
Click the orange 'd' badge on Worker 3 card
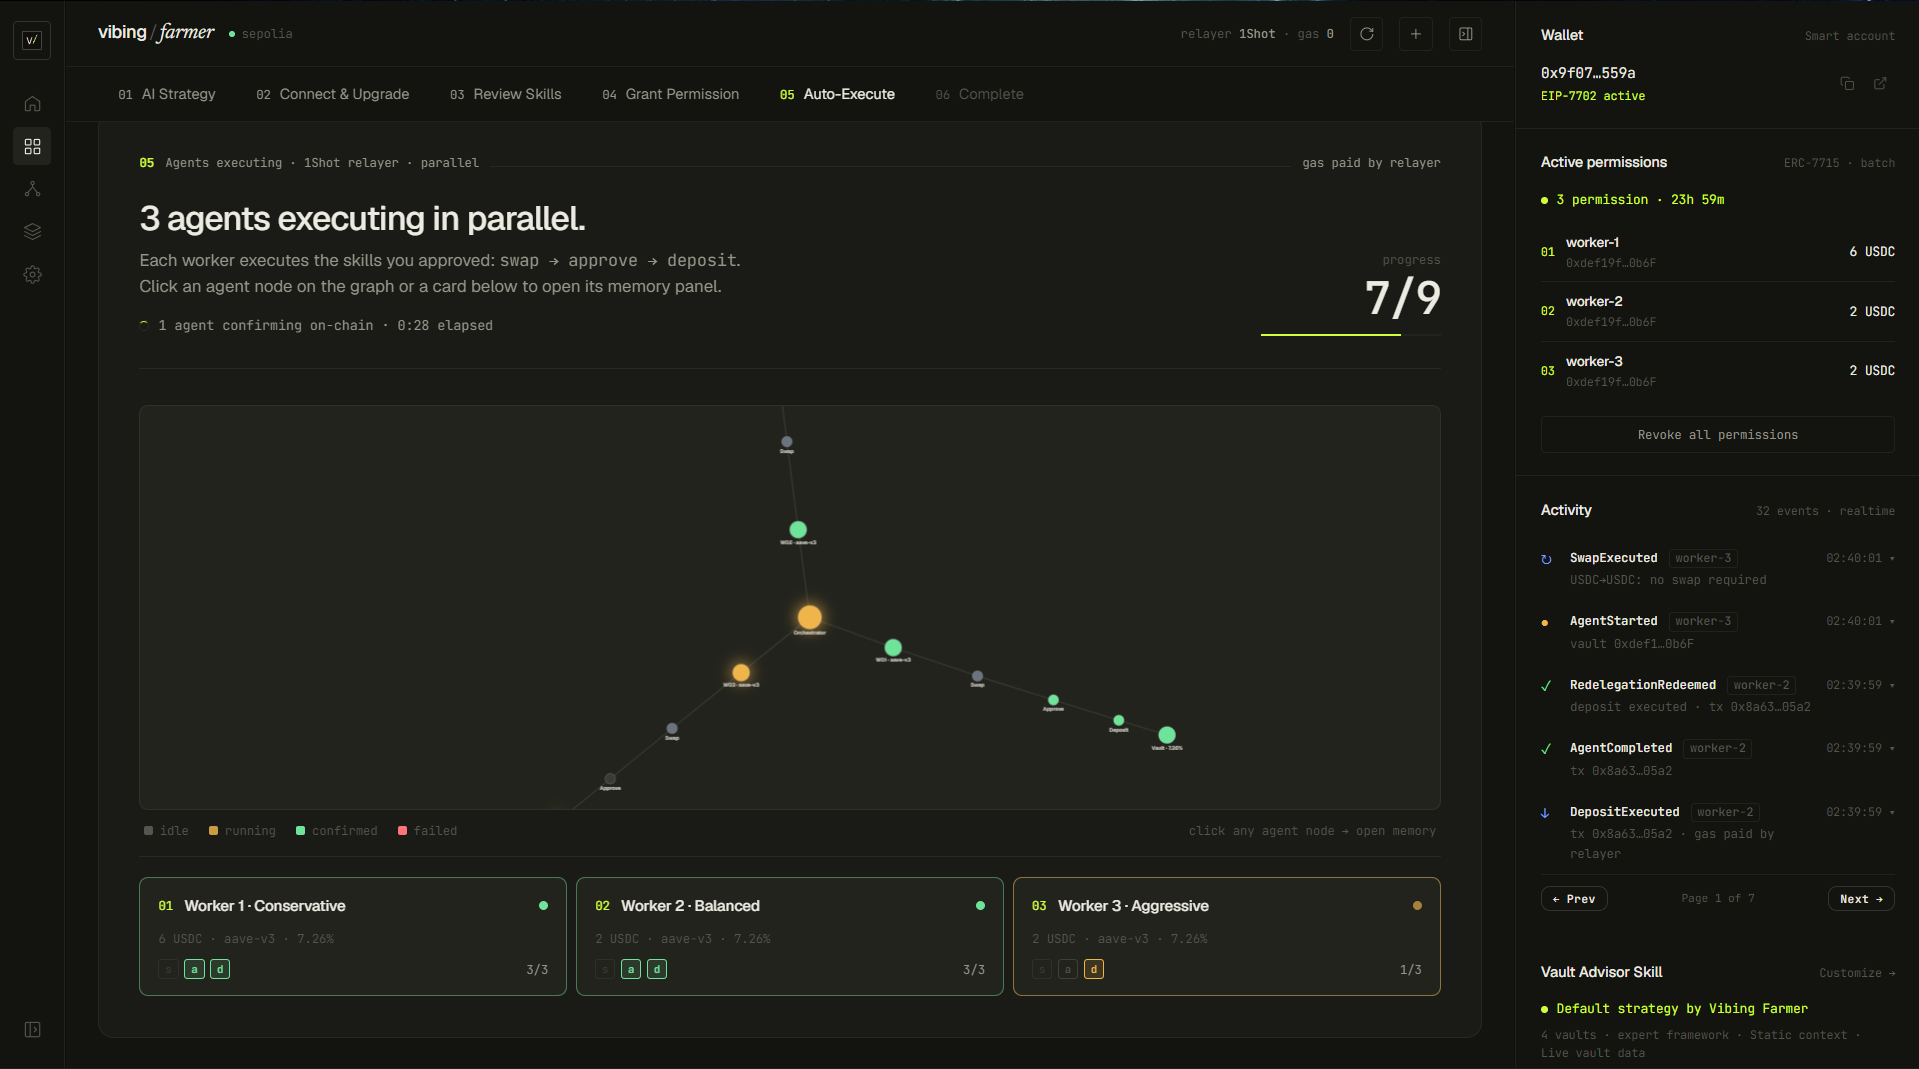(x=1094, y=969)
